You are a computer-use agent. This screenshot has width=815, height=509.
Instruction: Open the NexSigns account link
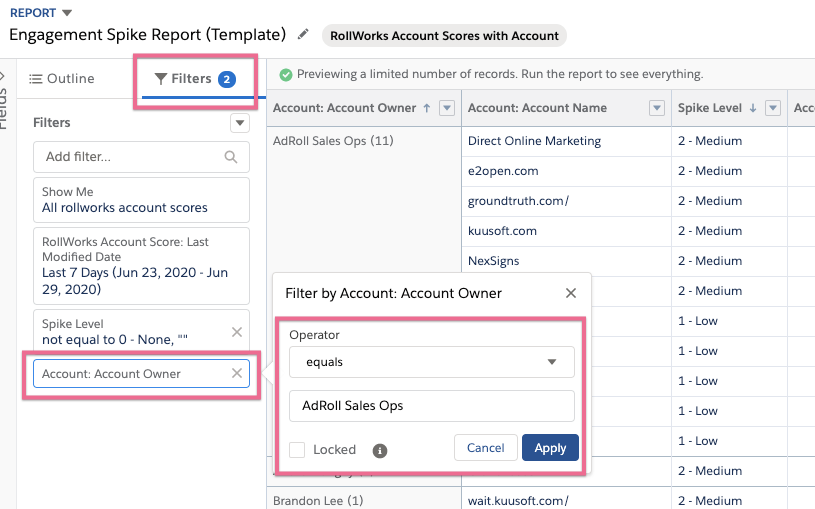pyautogui.click(x=493, y=261)
